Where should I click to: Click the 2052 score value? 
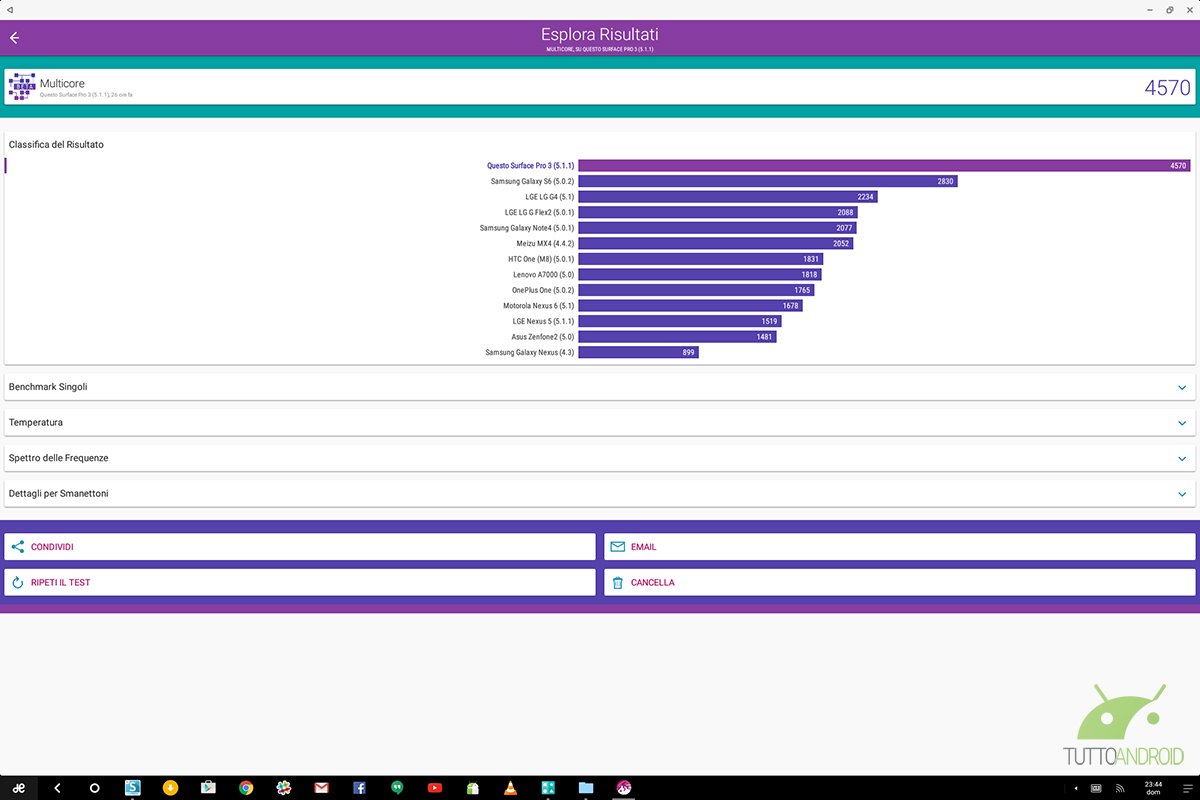841,243
